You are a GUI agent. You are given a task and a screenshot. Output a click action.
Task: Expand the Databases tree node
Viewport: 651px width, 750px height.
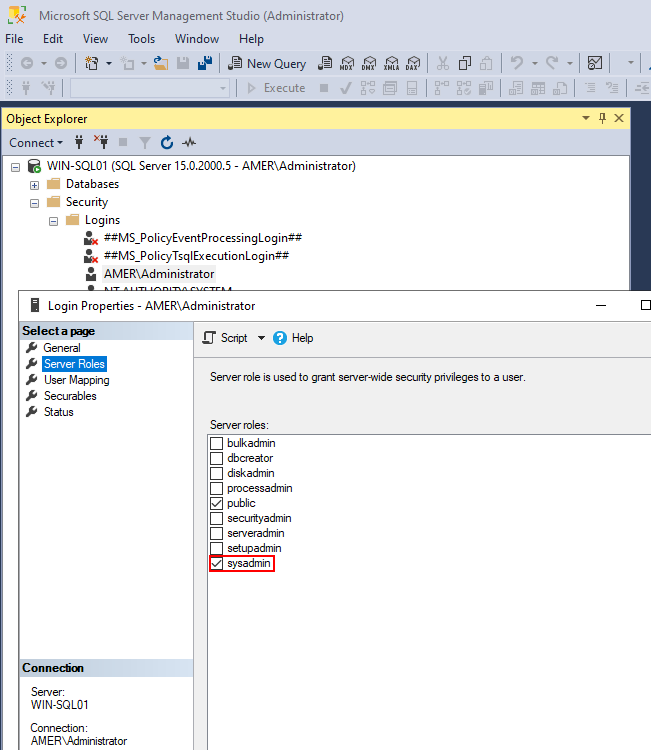[35, 185]
